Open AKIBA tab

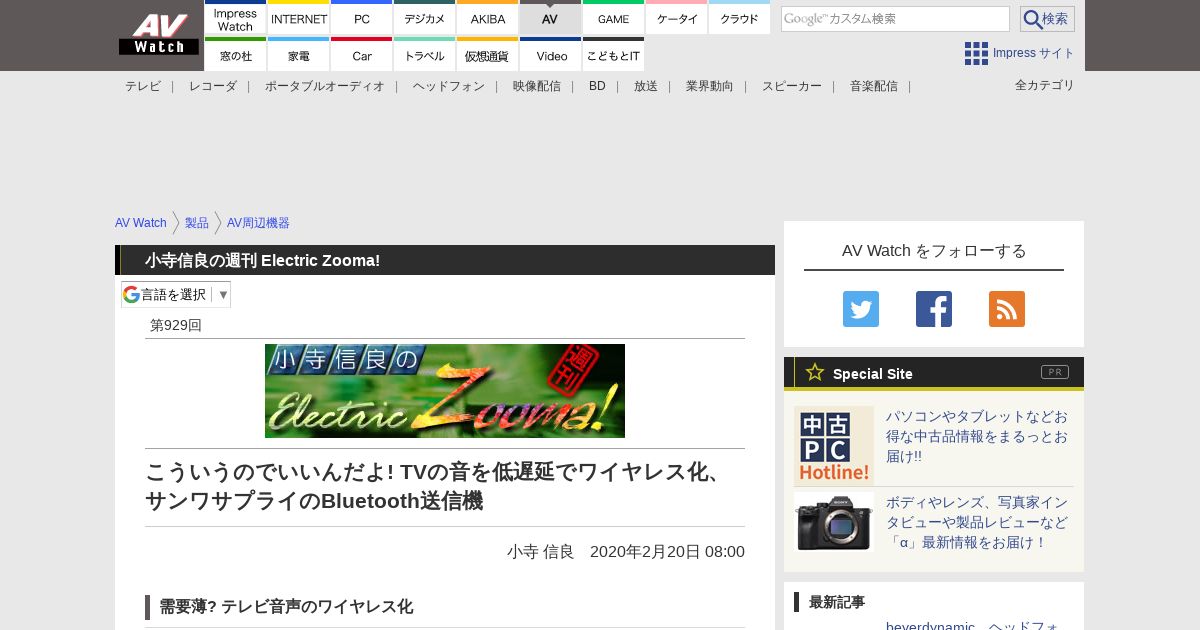488,18
